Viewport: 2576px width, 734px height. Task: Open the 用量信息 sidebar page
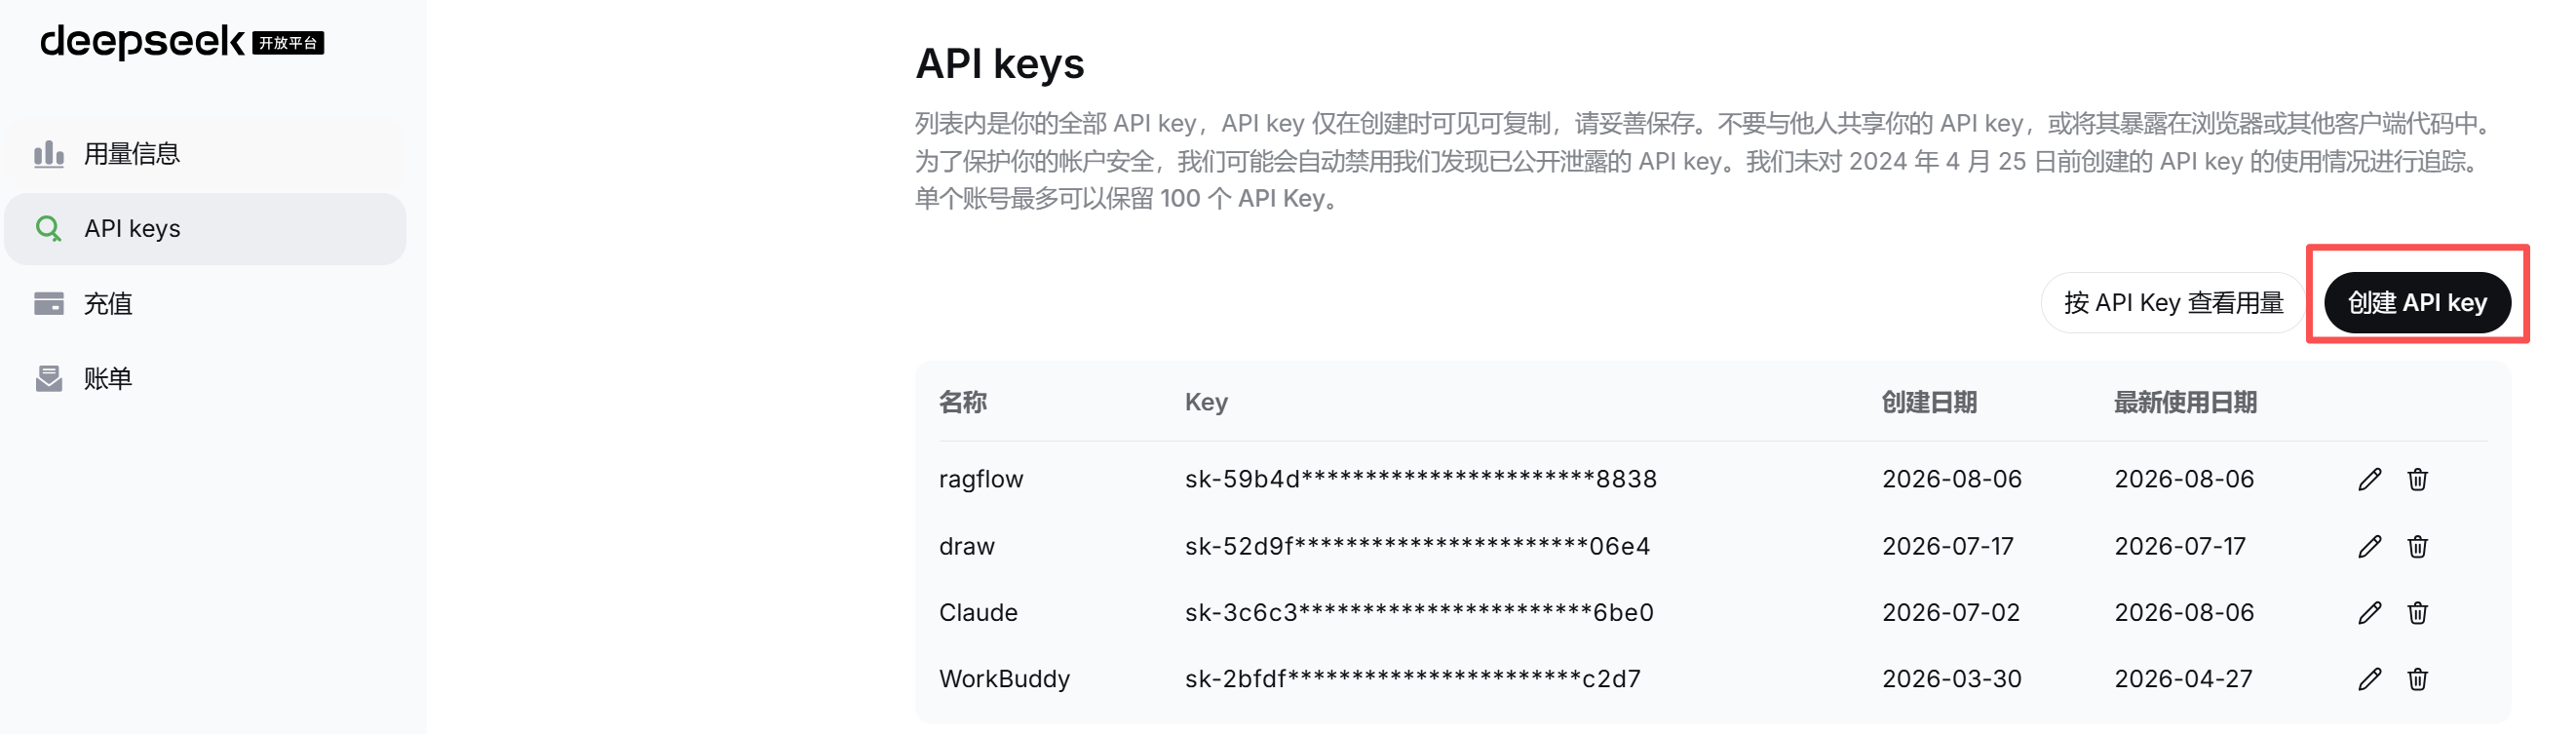[x=205, y=154]
